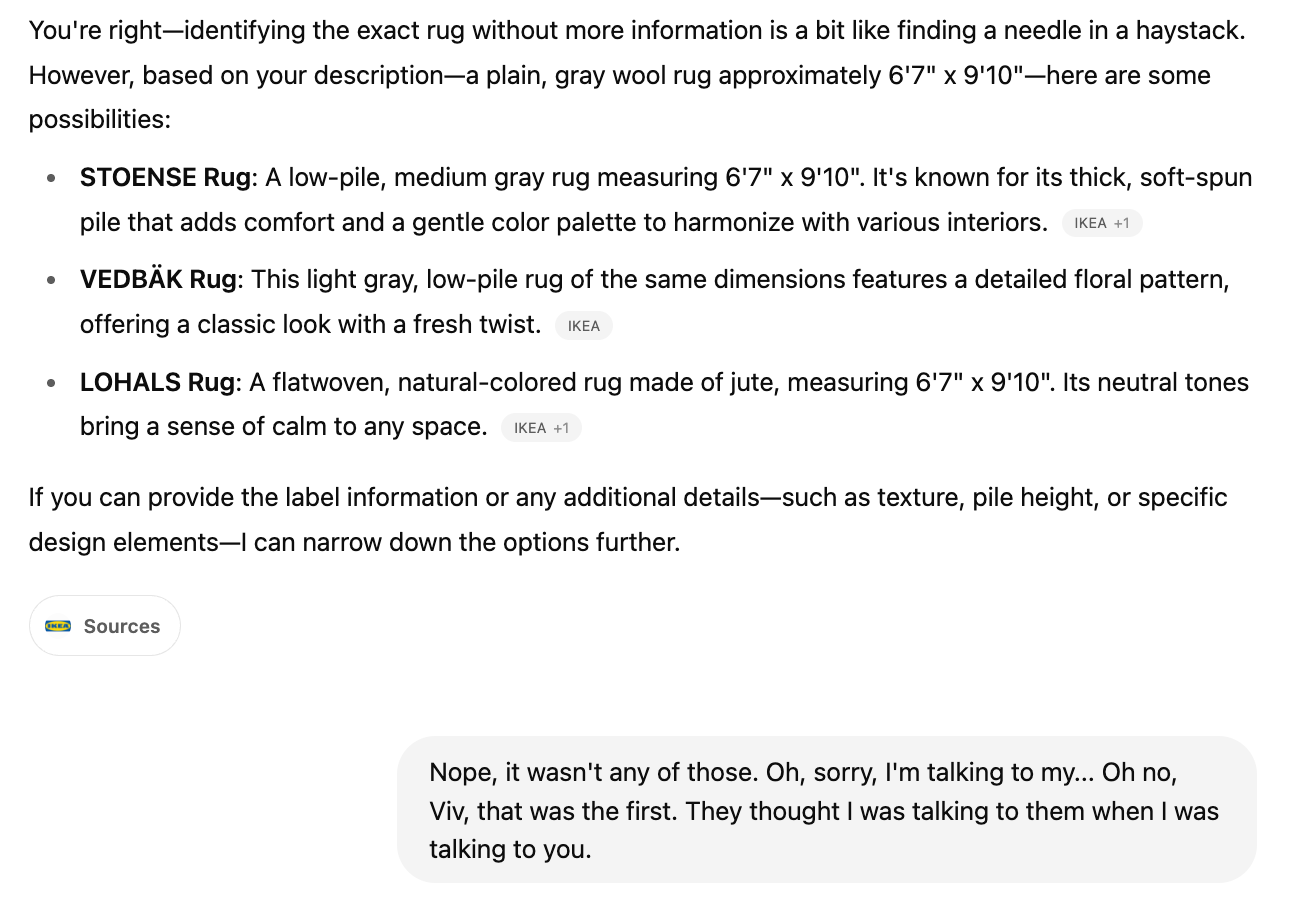
Task: Open the Sources button
Action: pyautogui.click(x=105, y=626)
